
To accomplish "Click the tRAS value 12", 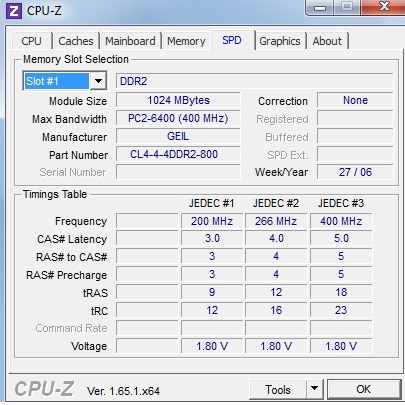I will point(276,292).
